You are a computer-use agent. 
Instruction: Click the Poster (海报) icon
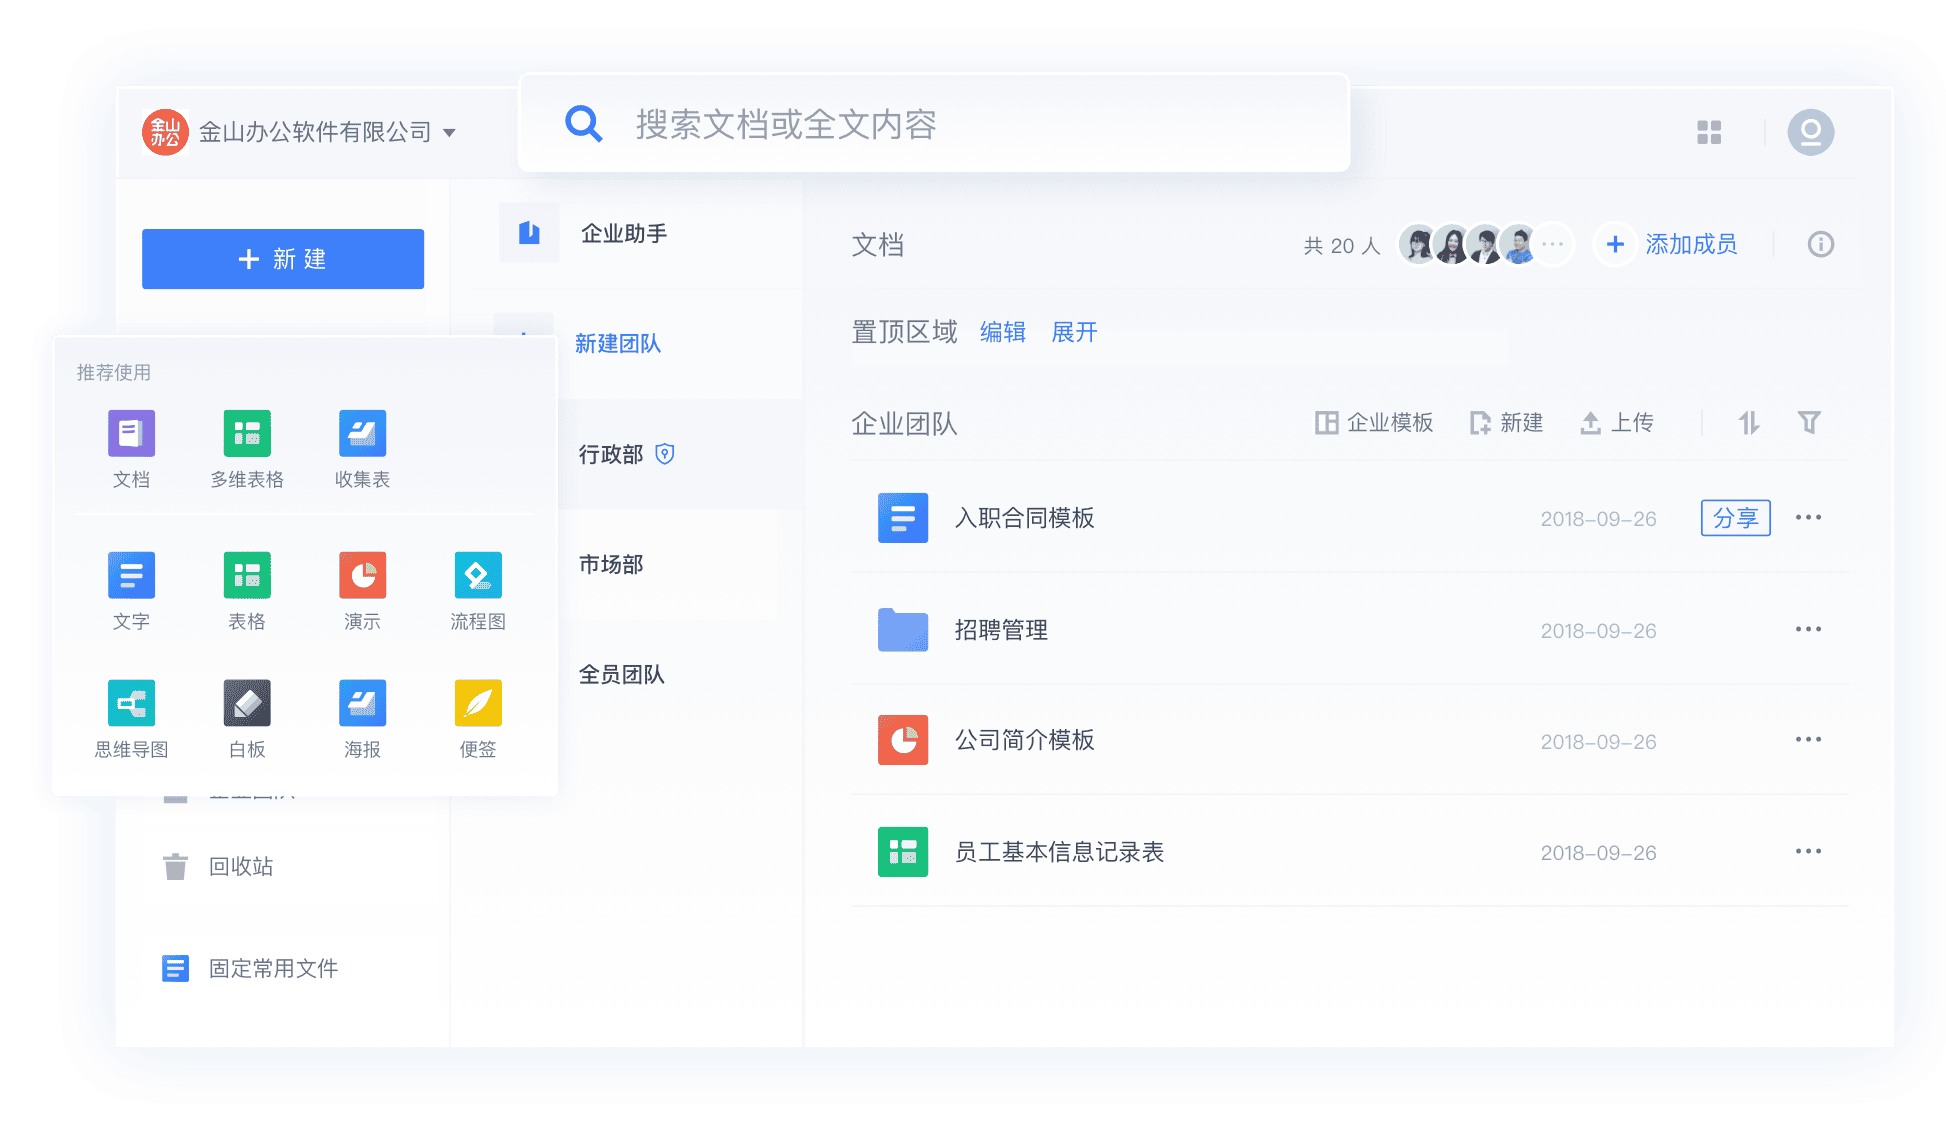point(362,704)
